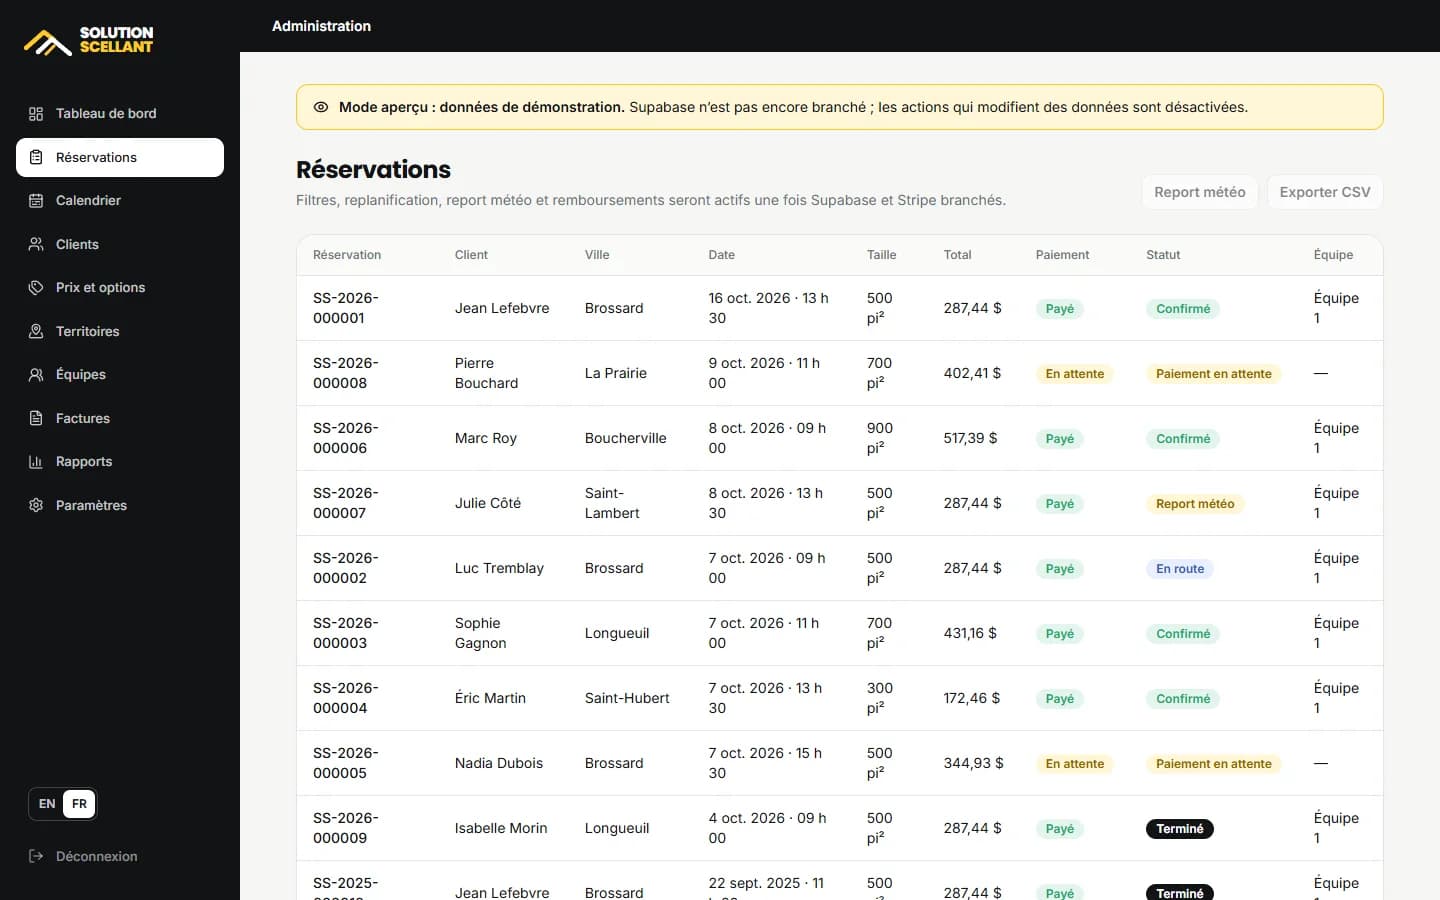Open the Factures menu item
The height and width of the screenshot is (900, 1440).
[120, 418]
